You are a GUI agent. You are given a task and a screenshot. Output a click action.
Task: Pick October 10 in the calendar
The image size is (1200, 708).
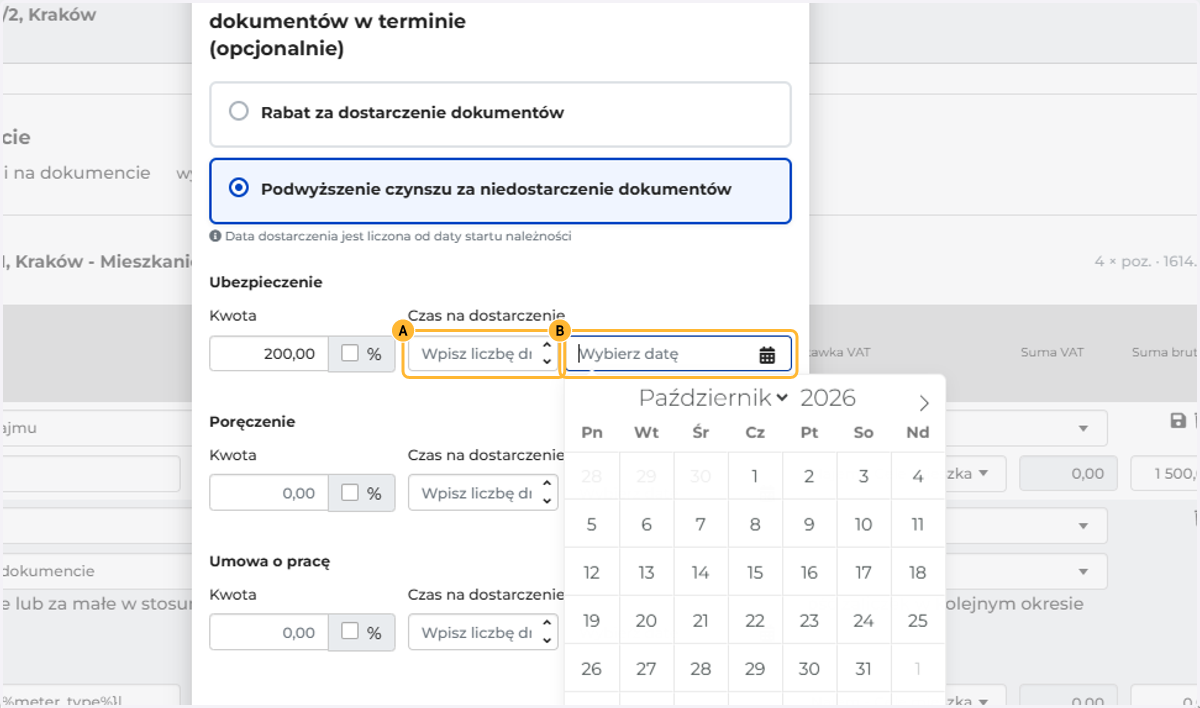pyautogui.click(x=864, y=525)
